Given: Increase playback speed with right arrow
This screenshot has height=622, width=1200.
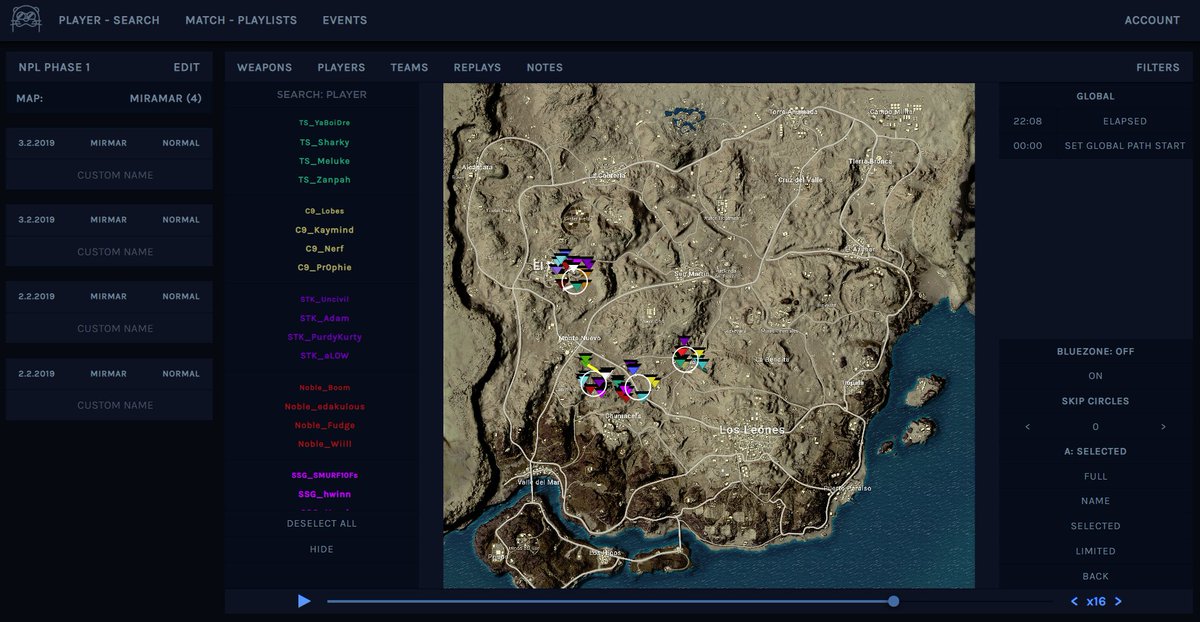Looking at the screenshot, I should click(x=1118, y=601).
